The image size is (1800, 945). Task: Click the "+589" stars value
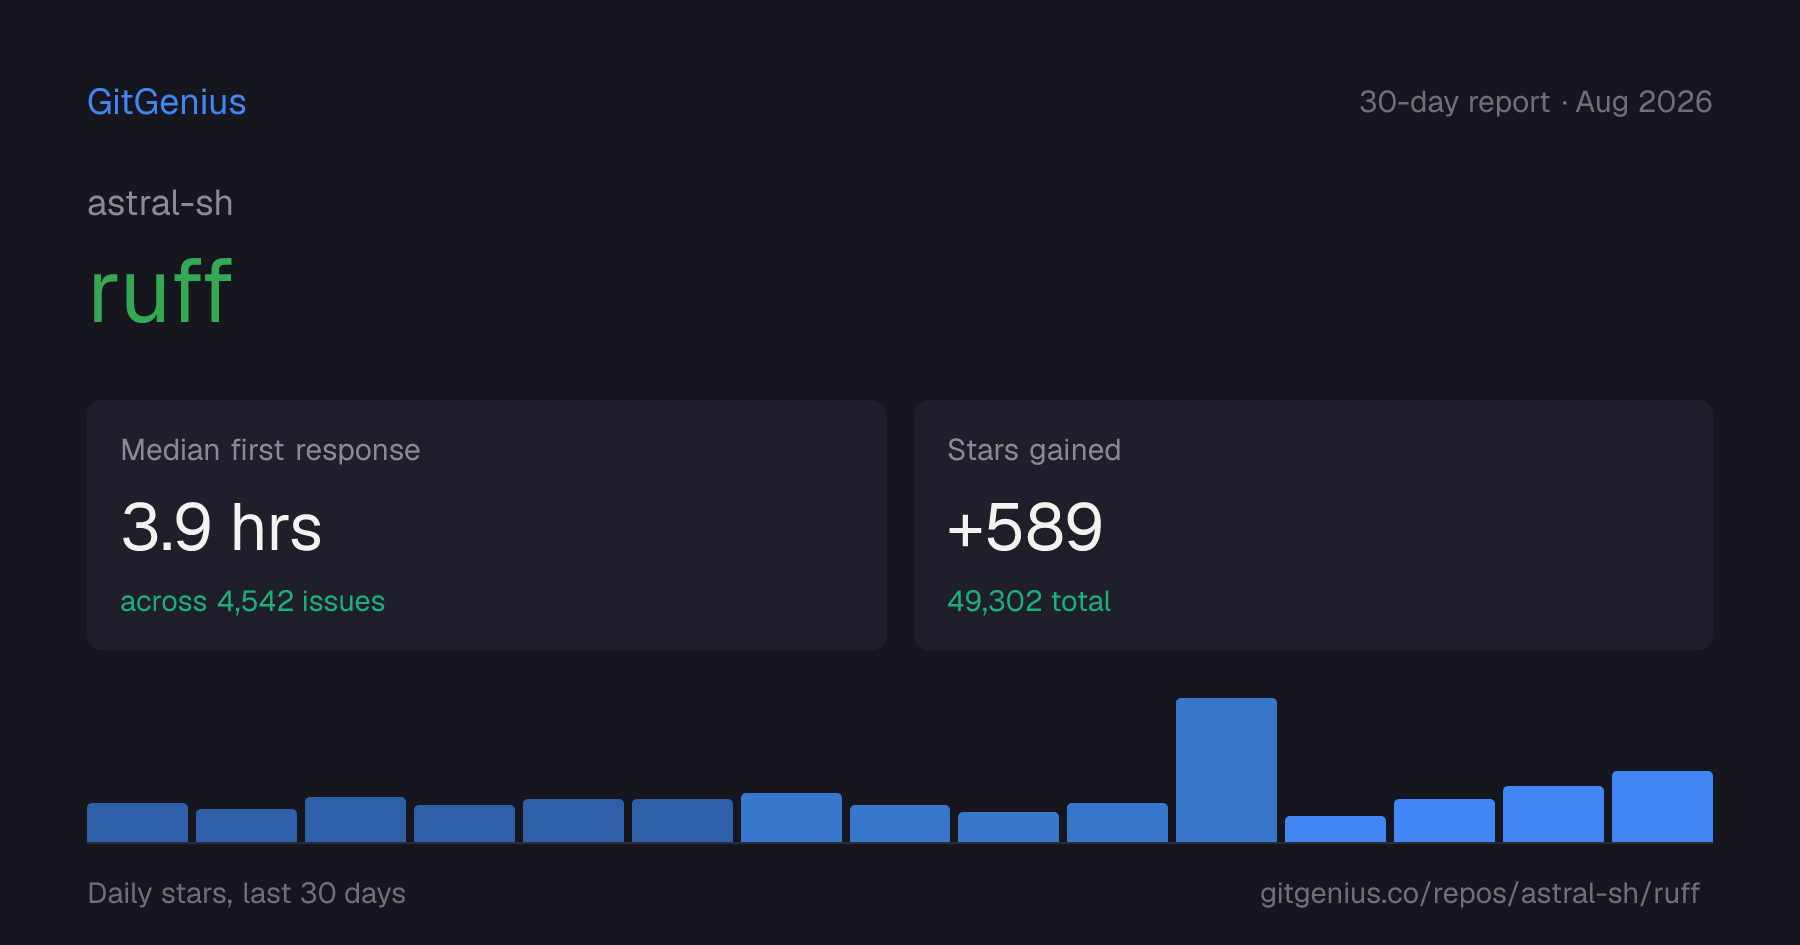[1025, 527]
